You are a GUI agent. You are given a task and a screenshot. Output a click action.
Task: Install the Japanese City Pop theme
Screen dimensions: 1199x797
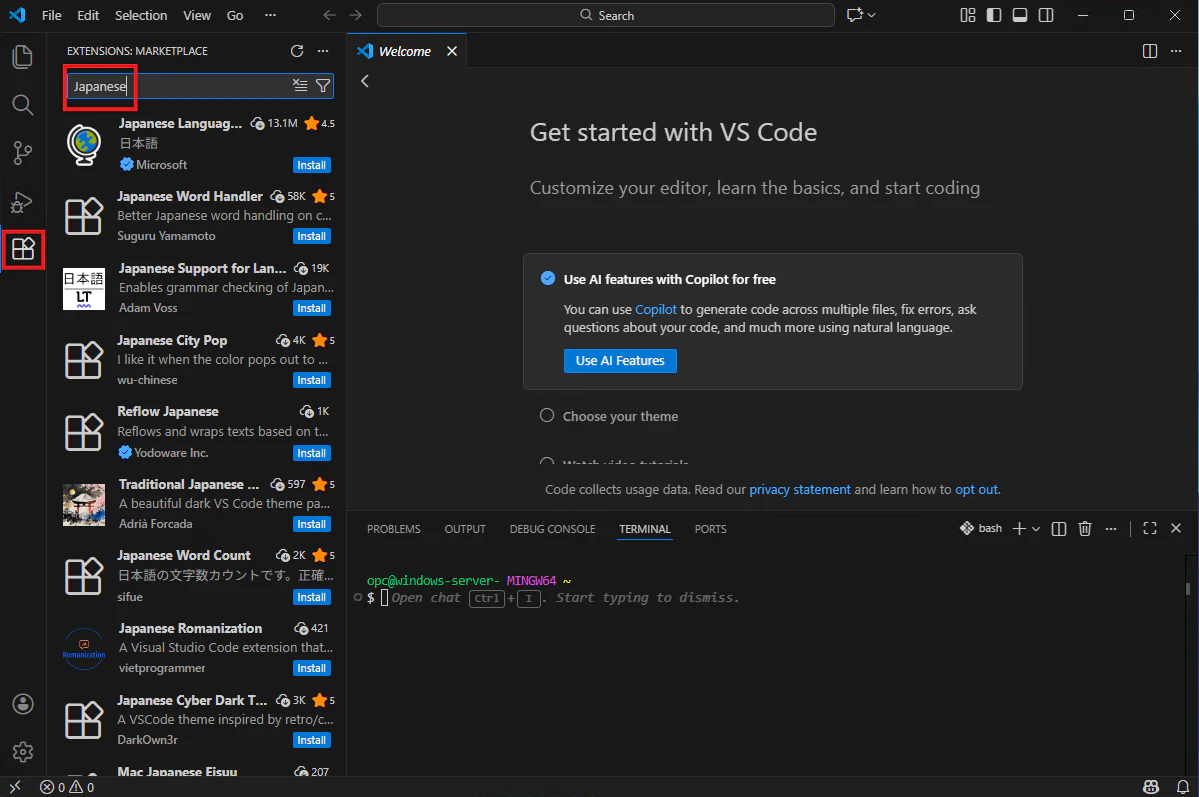point(311,380)
